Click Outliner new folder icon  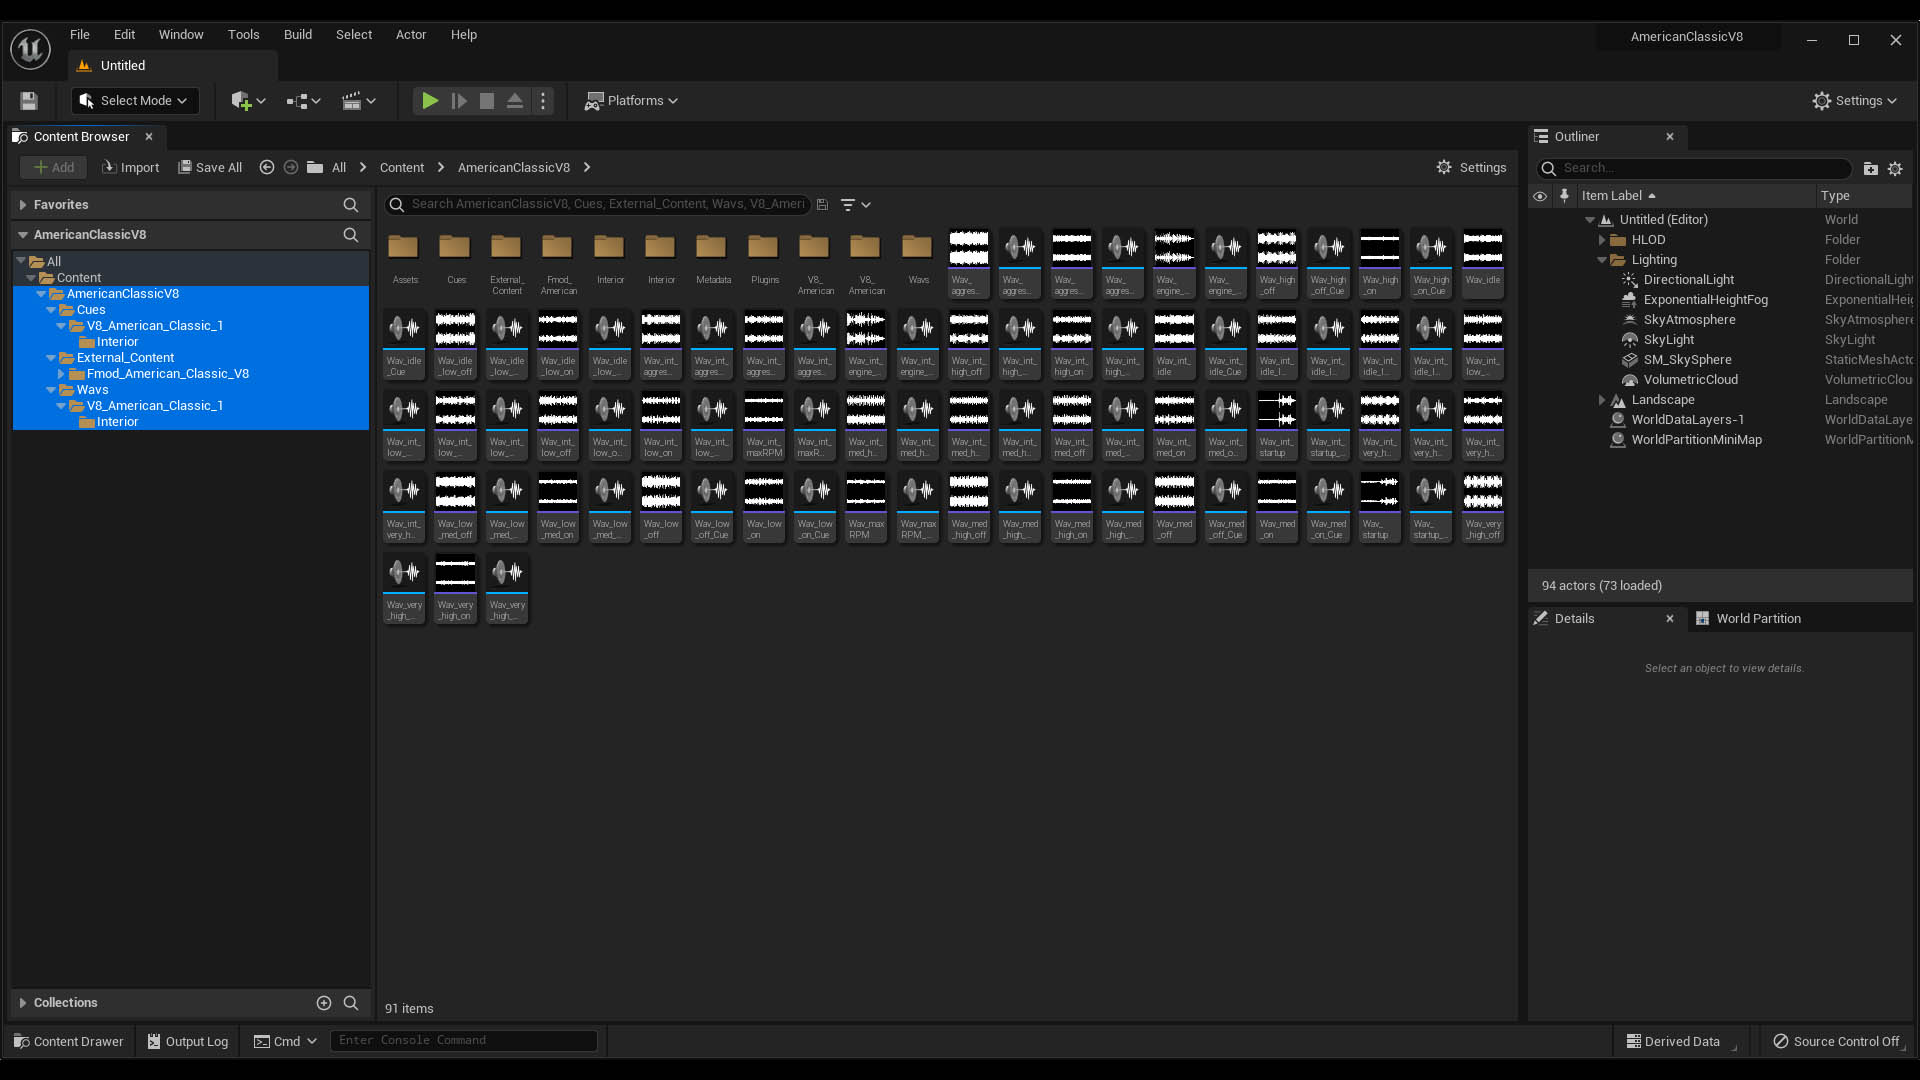tap(1870, 169)
